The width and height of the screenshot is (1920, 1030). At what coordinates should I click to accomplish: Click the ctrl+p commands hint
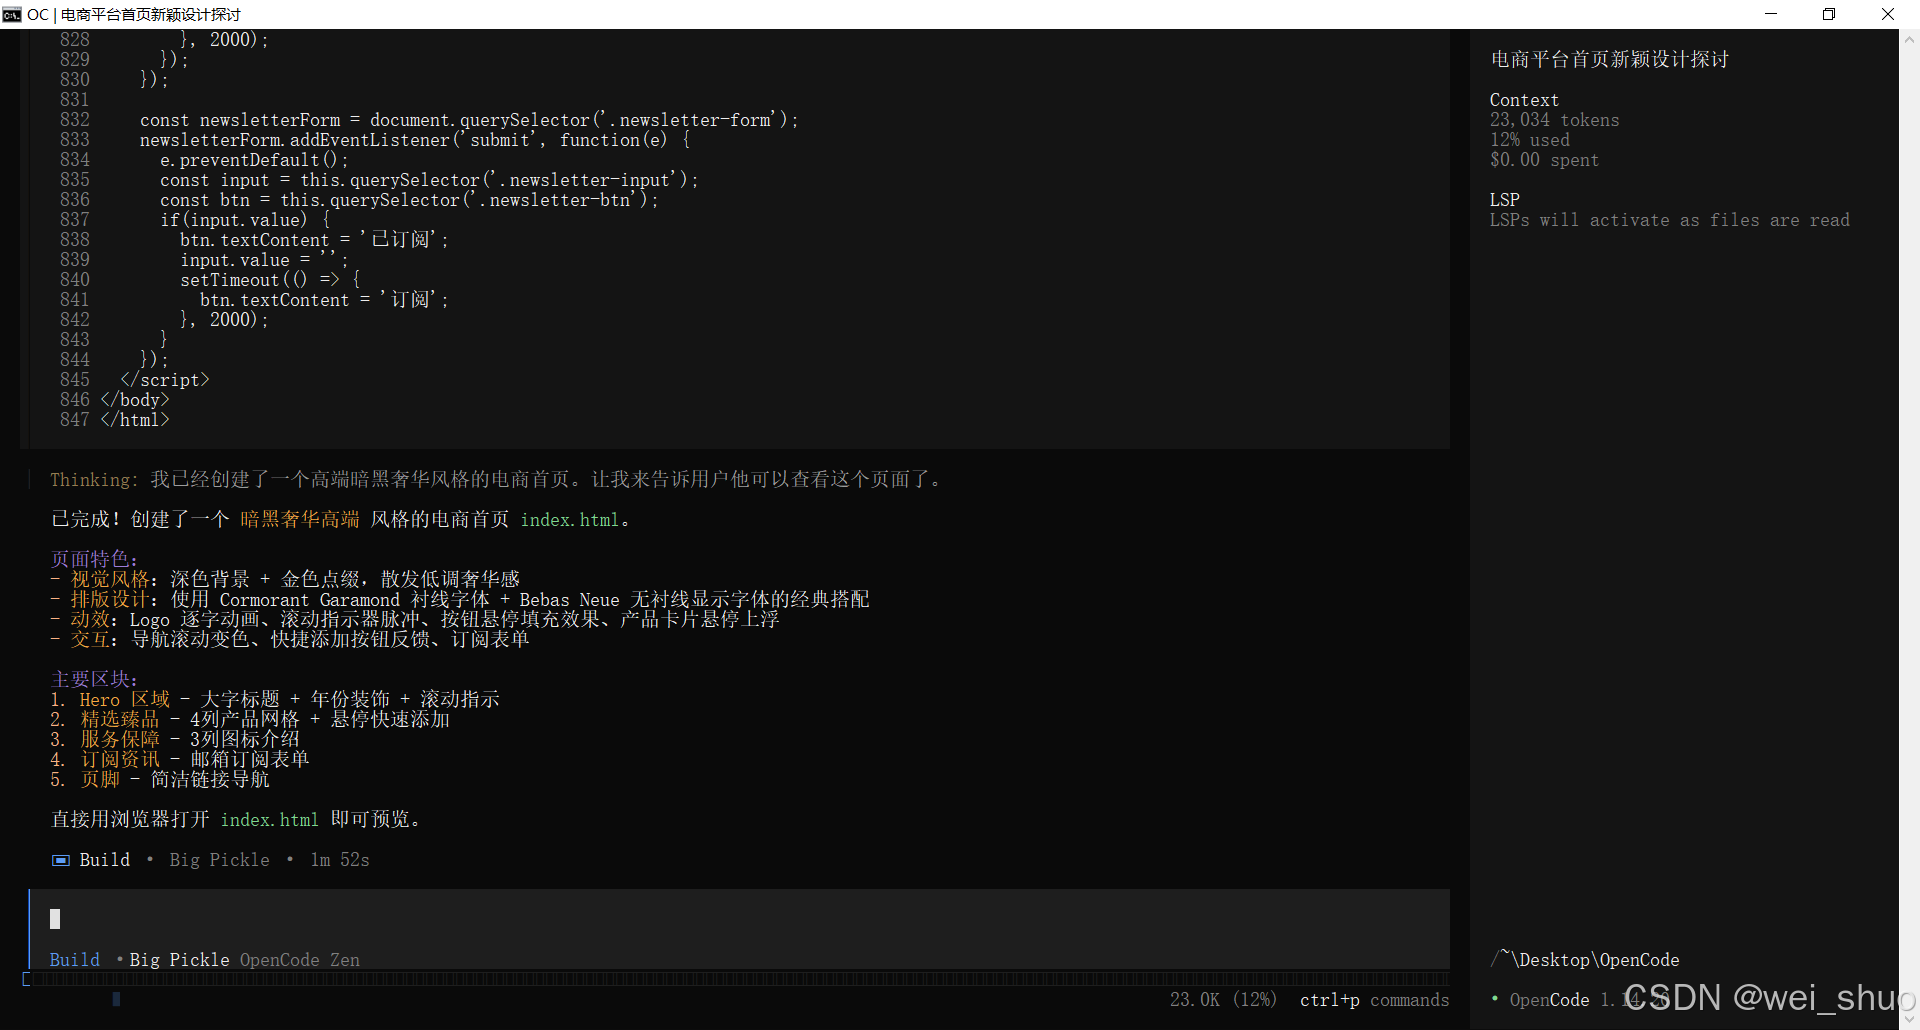(1375, 1000)
